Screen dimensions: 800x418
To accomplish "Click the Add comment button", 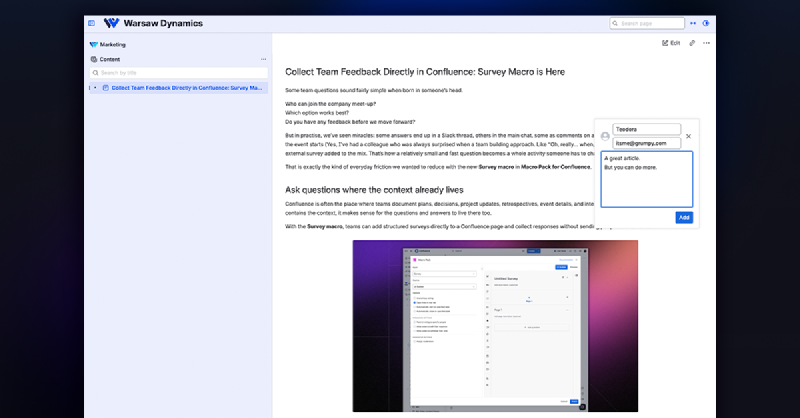I will tap(684, 217).
